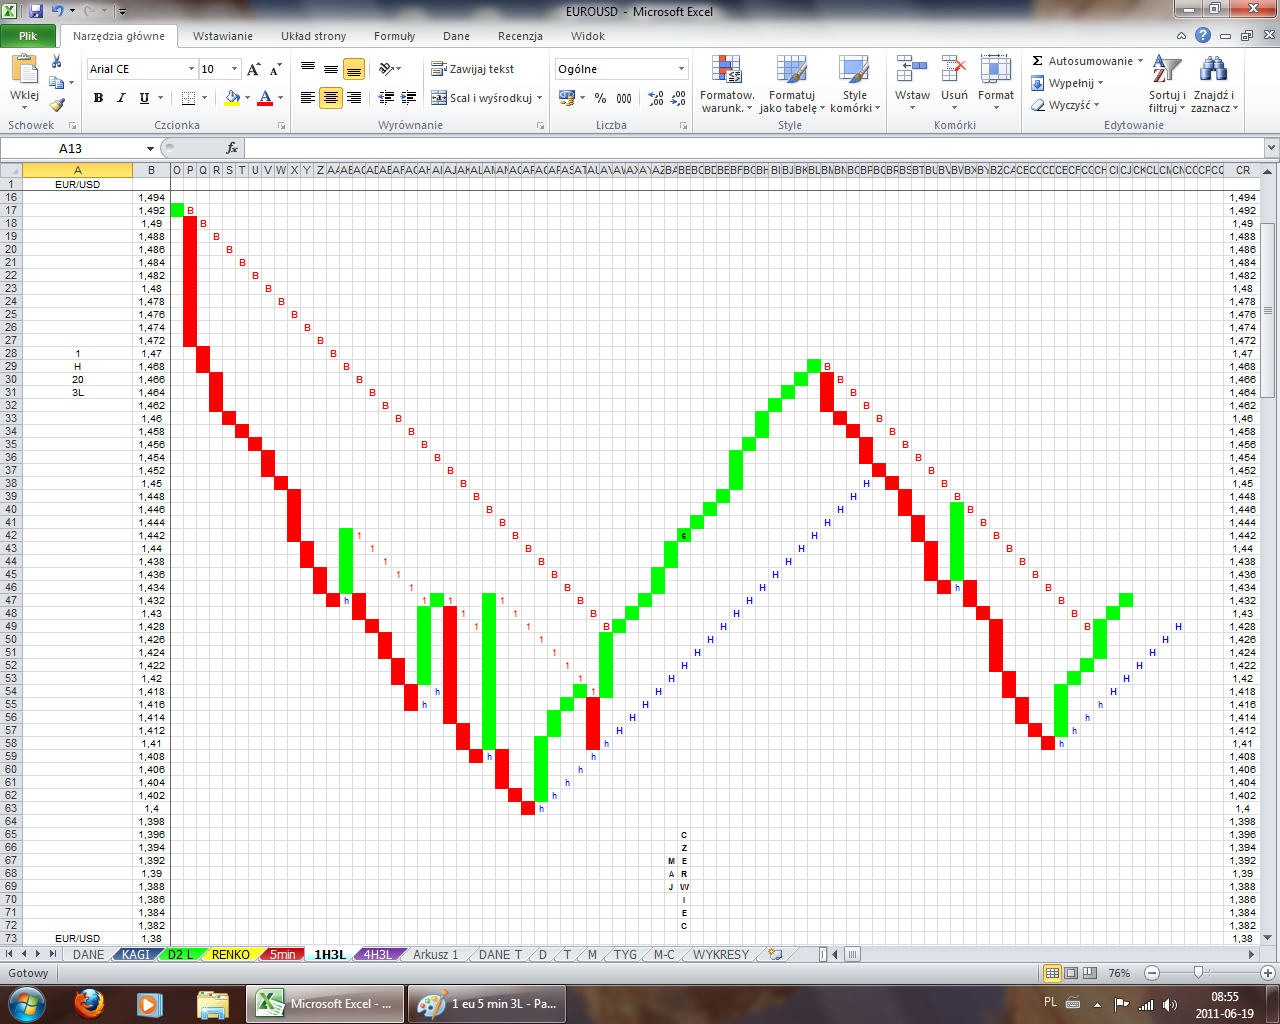This screenshot has height=1024, width=1280.
Task: Click the Decrease Font Size icon
Action: tap(274, 69)
